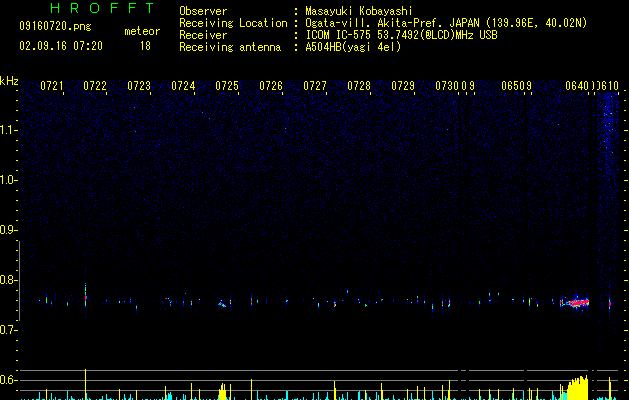The height and width of the screenshot is (400, 629).
Task: Click the 0725 time marker
Action: point(227,86)
